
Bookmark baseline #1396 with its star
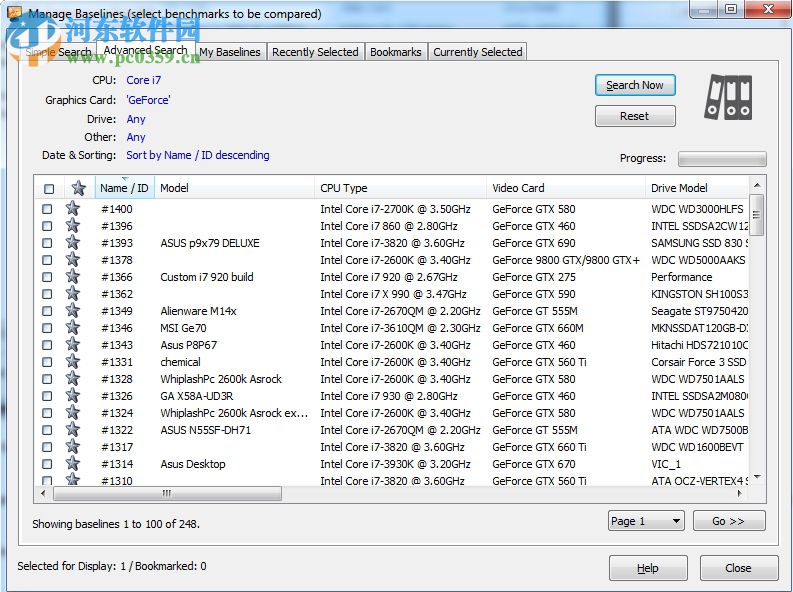click(73, 225)
